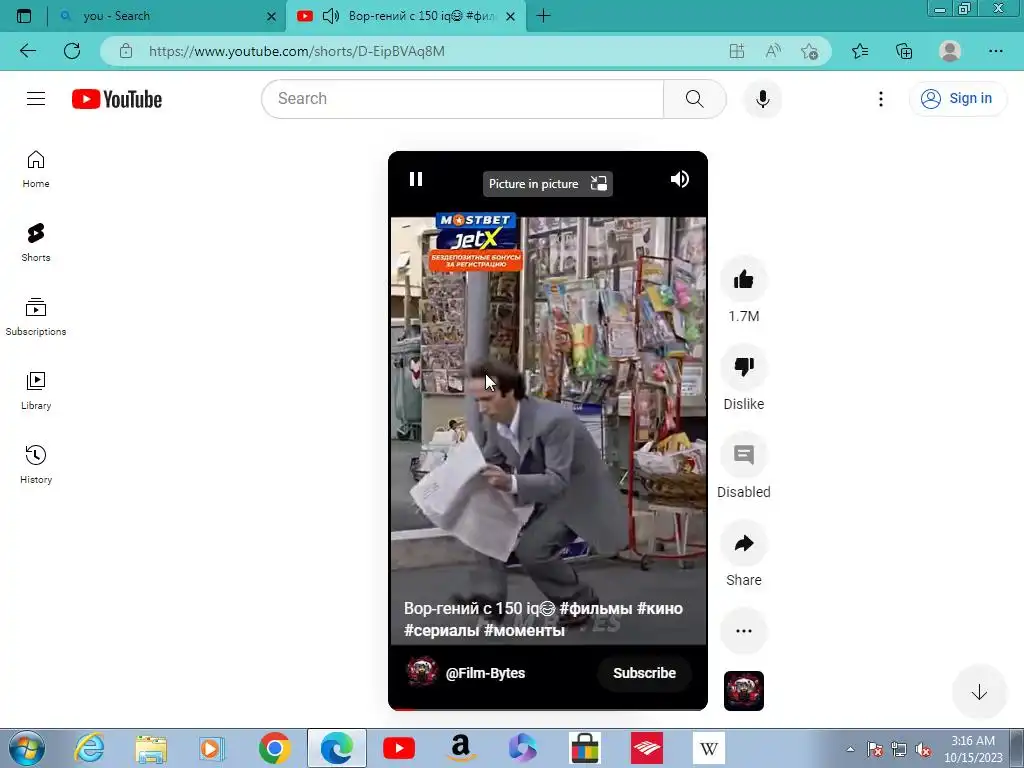
Task: Open the @Film-Bytes channel name link
Action: tap(485, 673)
